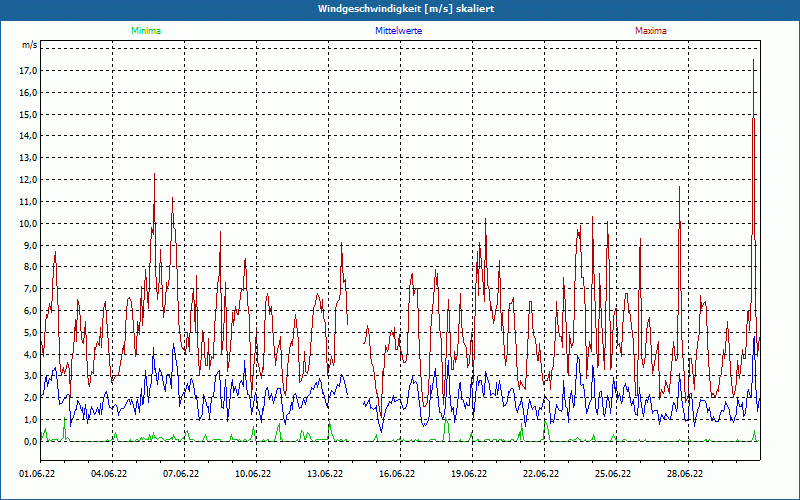Click the 0,0 y-axis value
The height and width of the screenshot is (500, 800).
[x=31, y=442]
